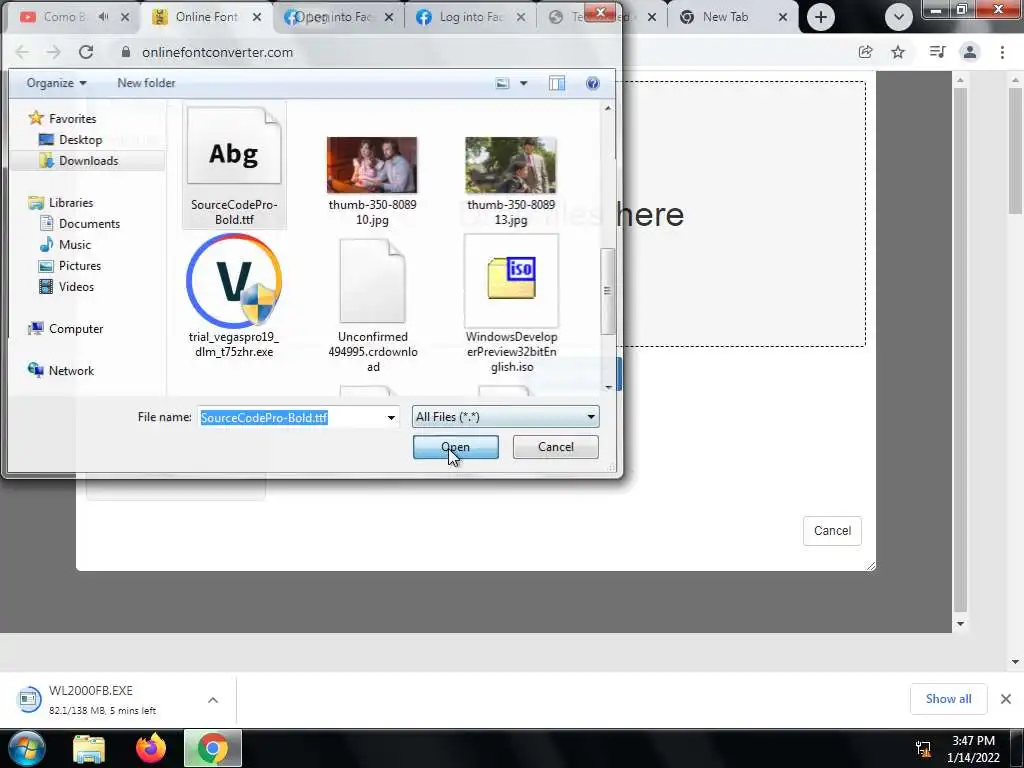The width and height of the screenshot is (1024, 768).
Task: Launch Firefox from taskbar
Action: tap(151, 748)
